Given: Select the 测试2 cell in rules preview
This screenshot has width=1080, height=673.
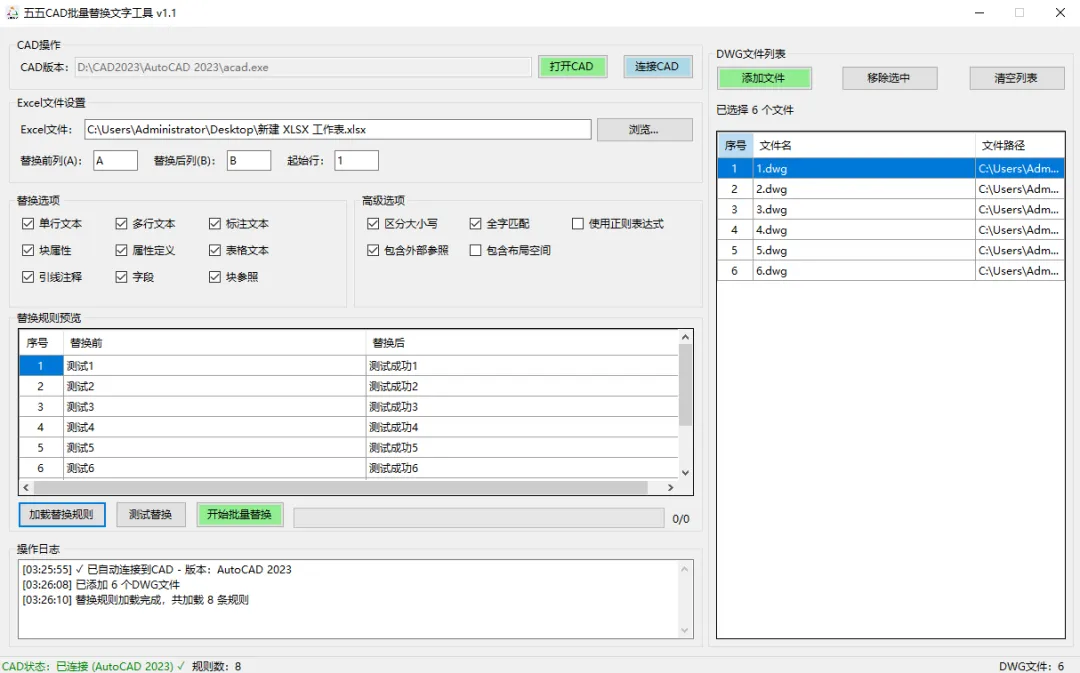Looking at the screenshot, I should 214,386.
